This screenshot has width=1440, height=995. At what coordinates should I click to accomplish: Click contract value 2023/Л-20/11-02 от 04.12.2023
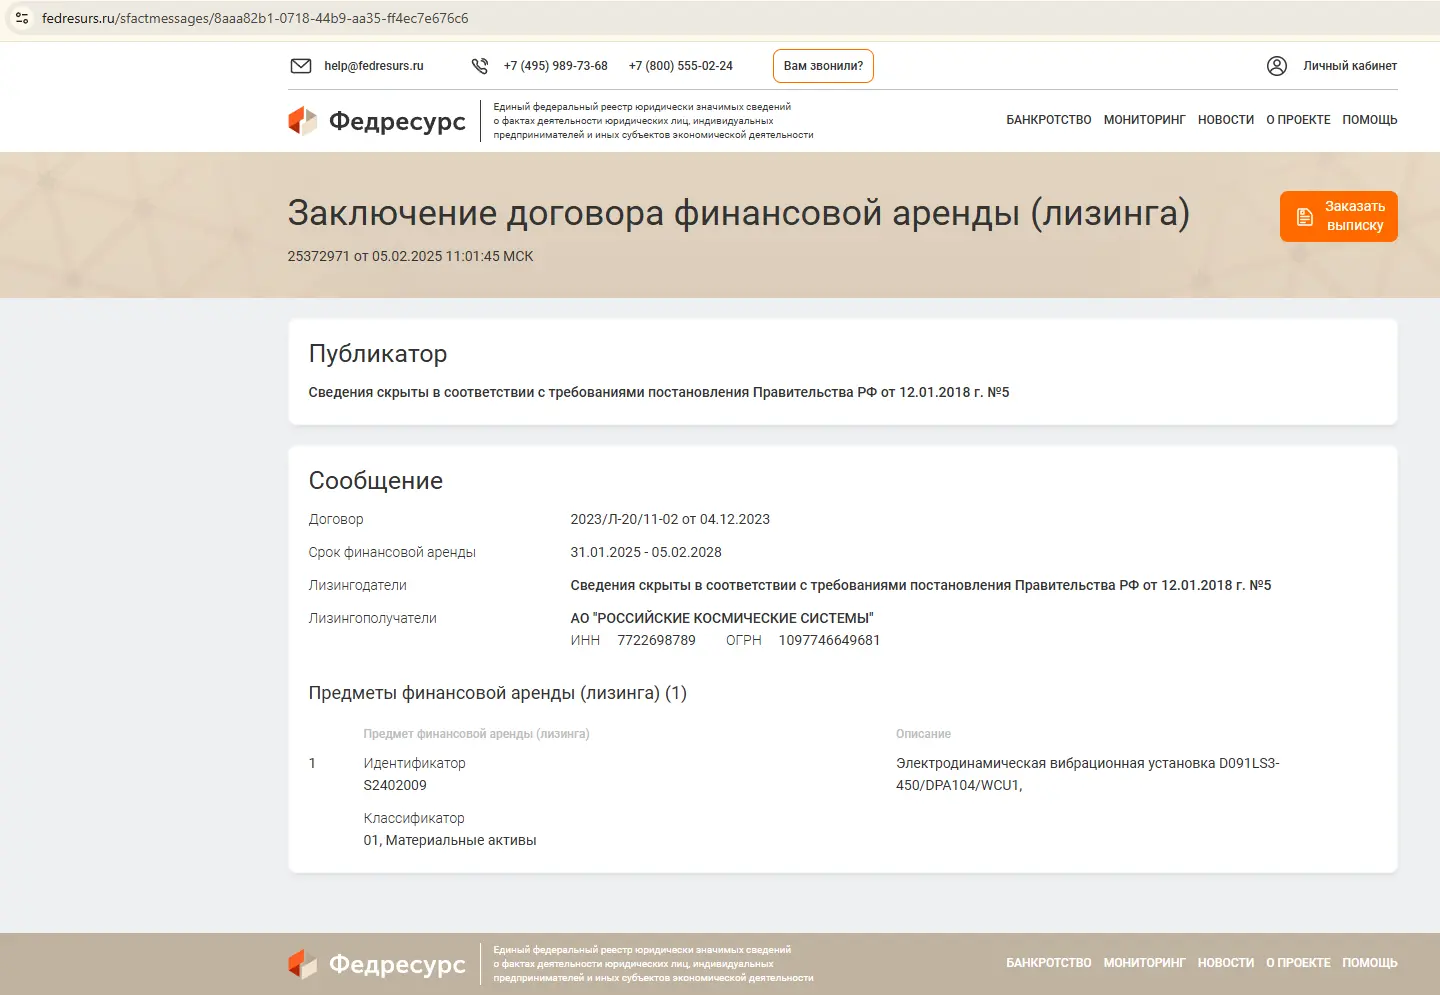tap(670, 519)
